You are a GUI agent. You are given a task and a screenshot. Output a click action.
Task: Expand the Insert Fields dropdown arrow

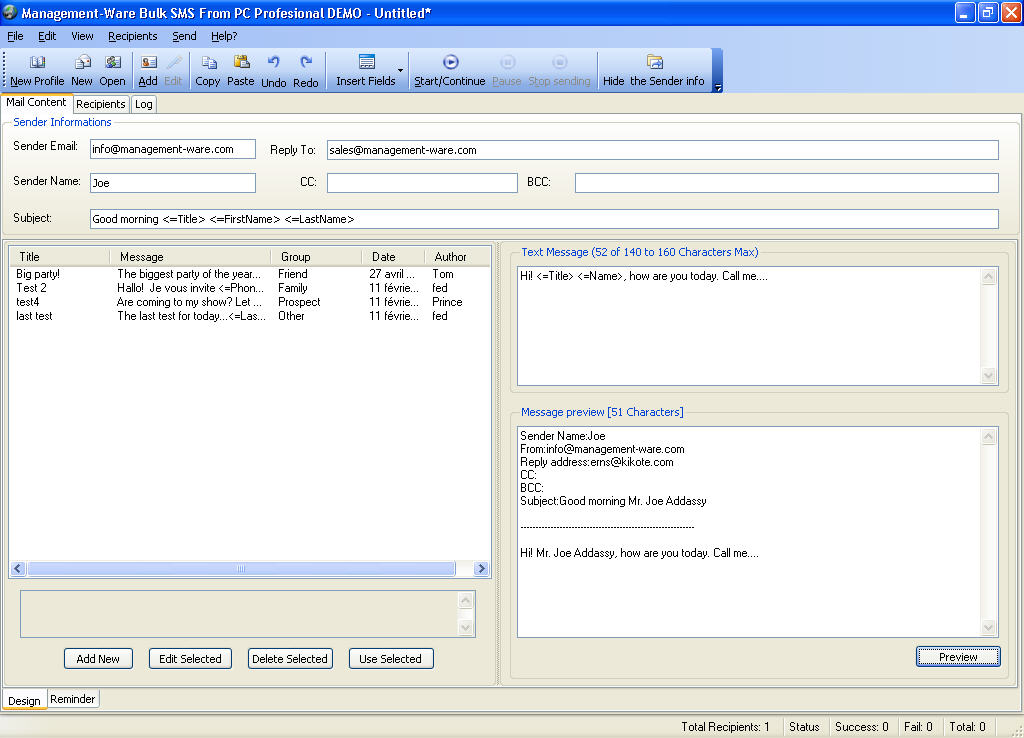coord(401,71)
